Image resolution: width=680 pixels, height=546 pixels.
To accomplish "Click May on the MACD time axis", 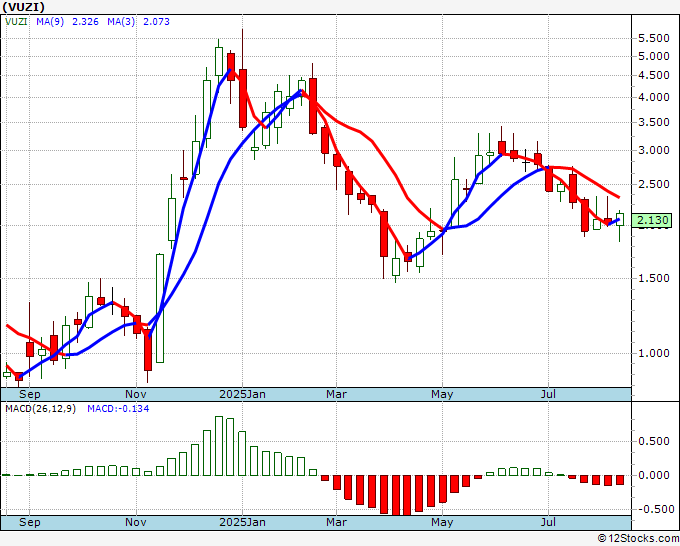I will point(442,522).
